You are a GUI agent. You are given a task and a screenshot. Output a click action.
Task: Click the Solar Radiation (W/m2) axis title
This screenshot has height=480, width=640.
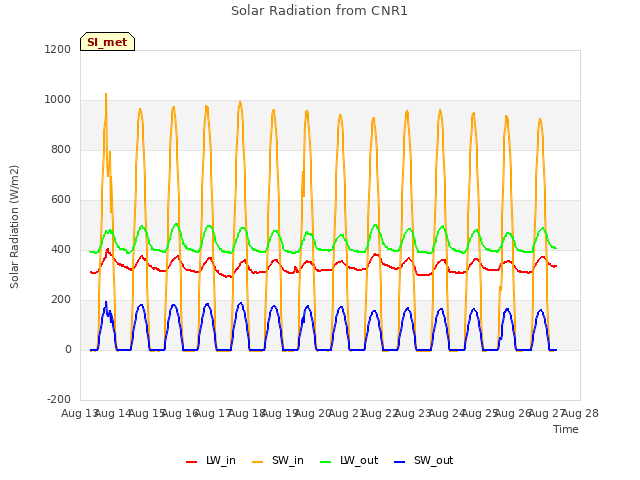pos(14,227)
